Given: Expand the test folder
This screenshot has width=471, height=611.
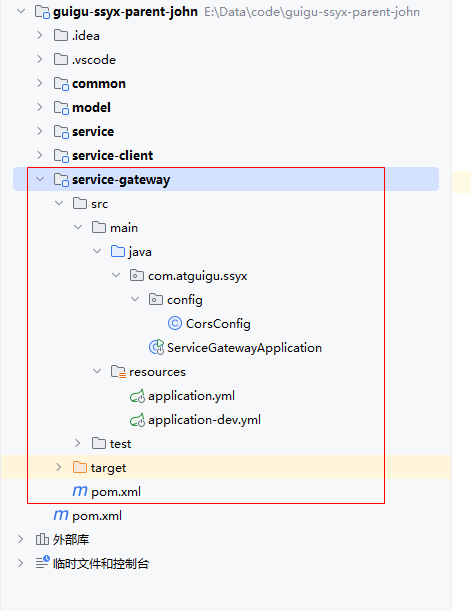Looking at the screenshot, I should click(78, 443).
